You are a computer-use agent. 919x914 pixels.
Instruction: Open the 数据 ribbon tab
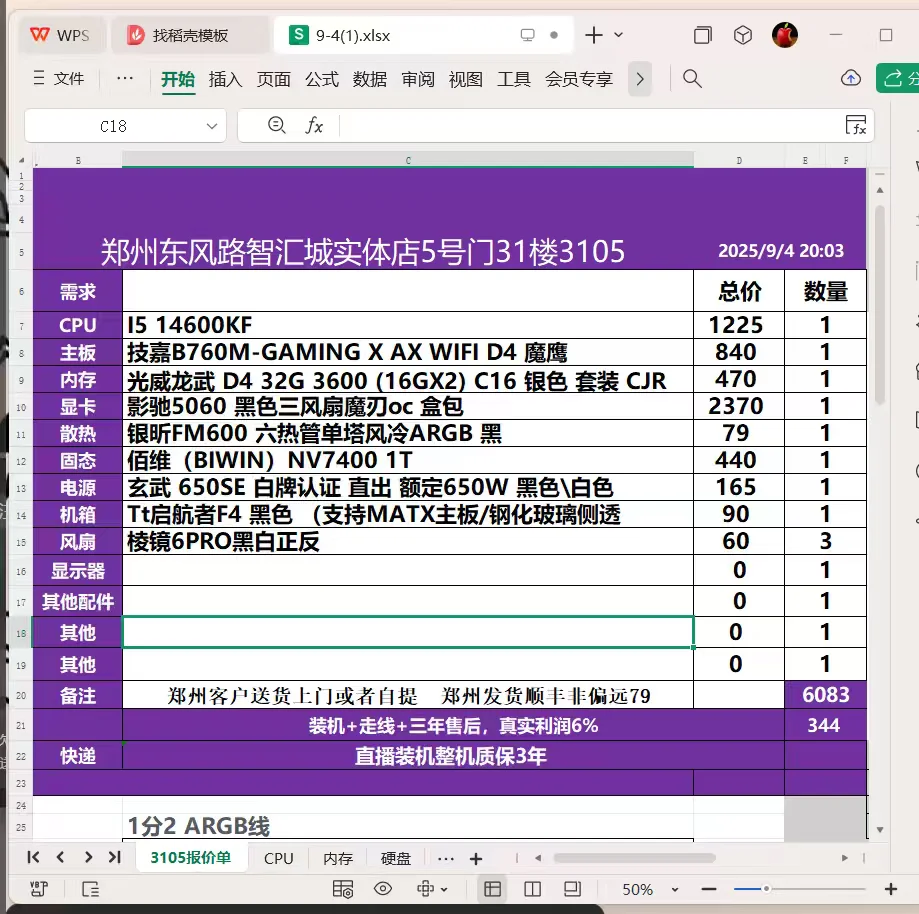point(370,79)
